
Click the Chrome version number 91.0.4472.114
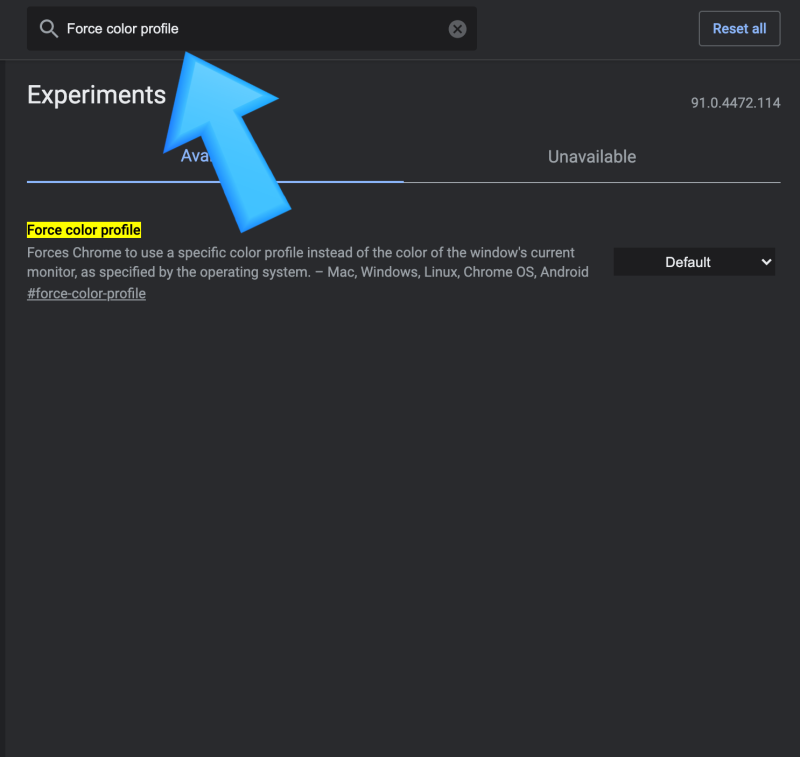[x=735, y=103]
